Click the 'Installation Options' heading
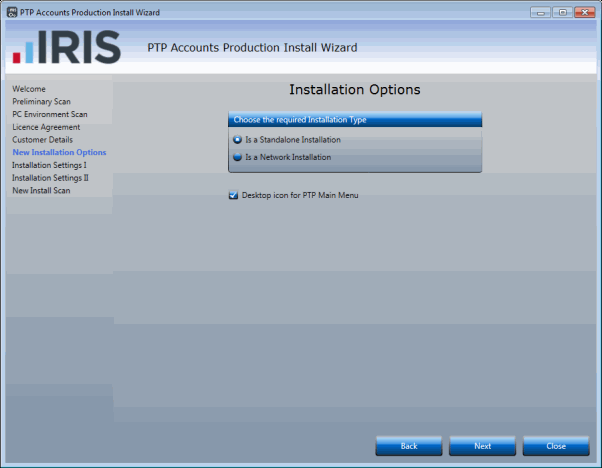Image resolution: width=602 pixels, height=468 pixels. pos(355,89)
